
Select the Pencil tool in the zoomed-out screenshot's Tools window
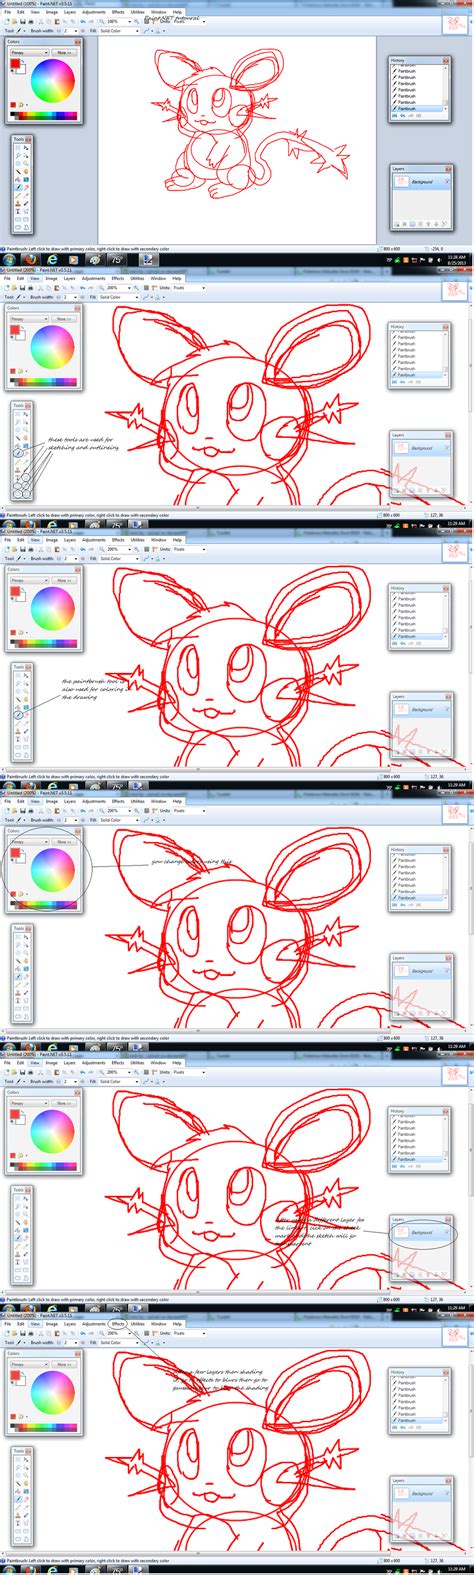pos(18,196)
